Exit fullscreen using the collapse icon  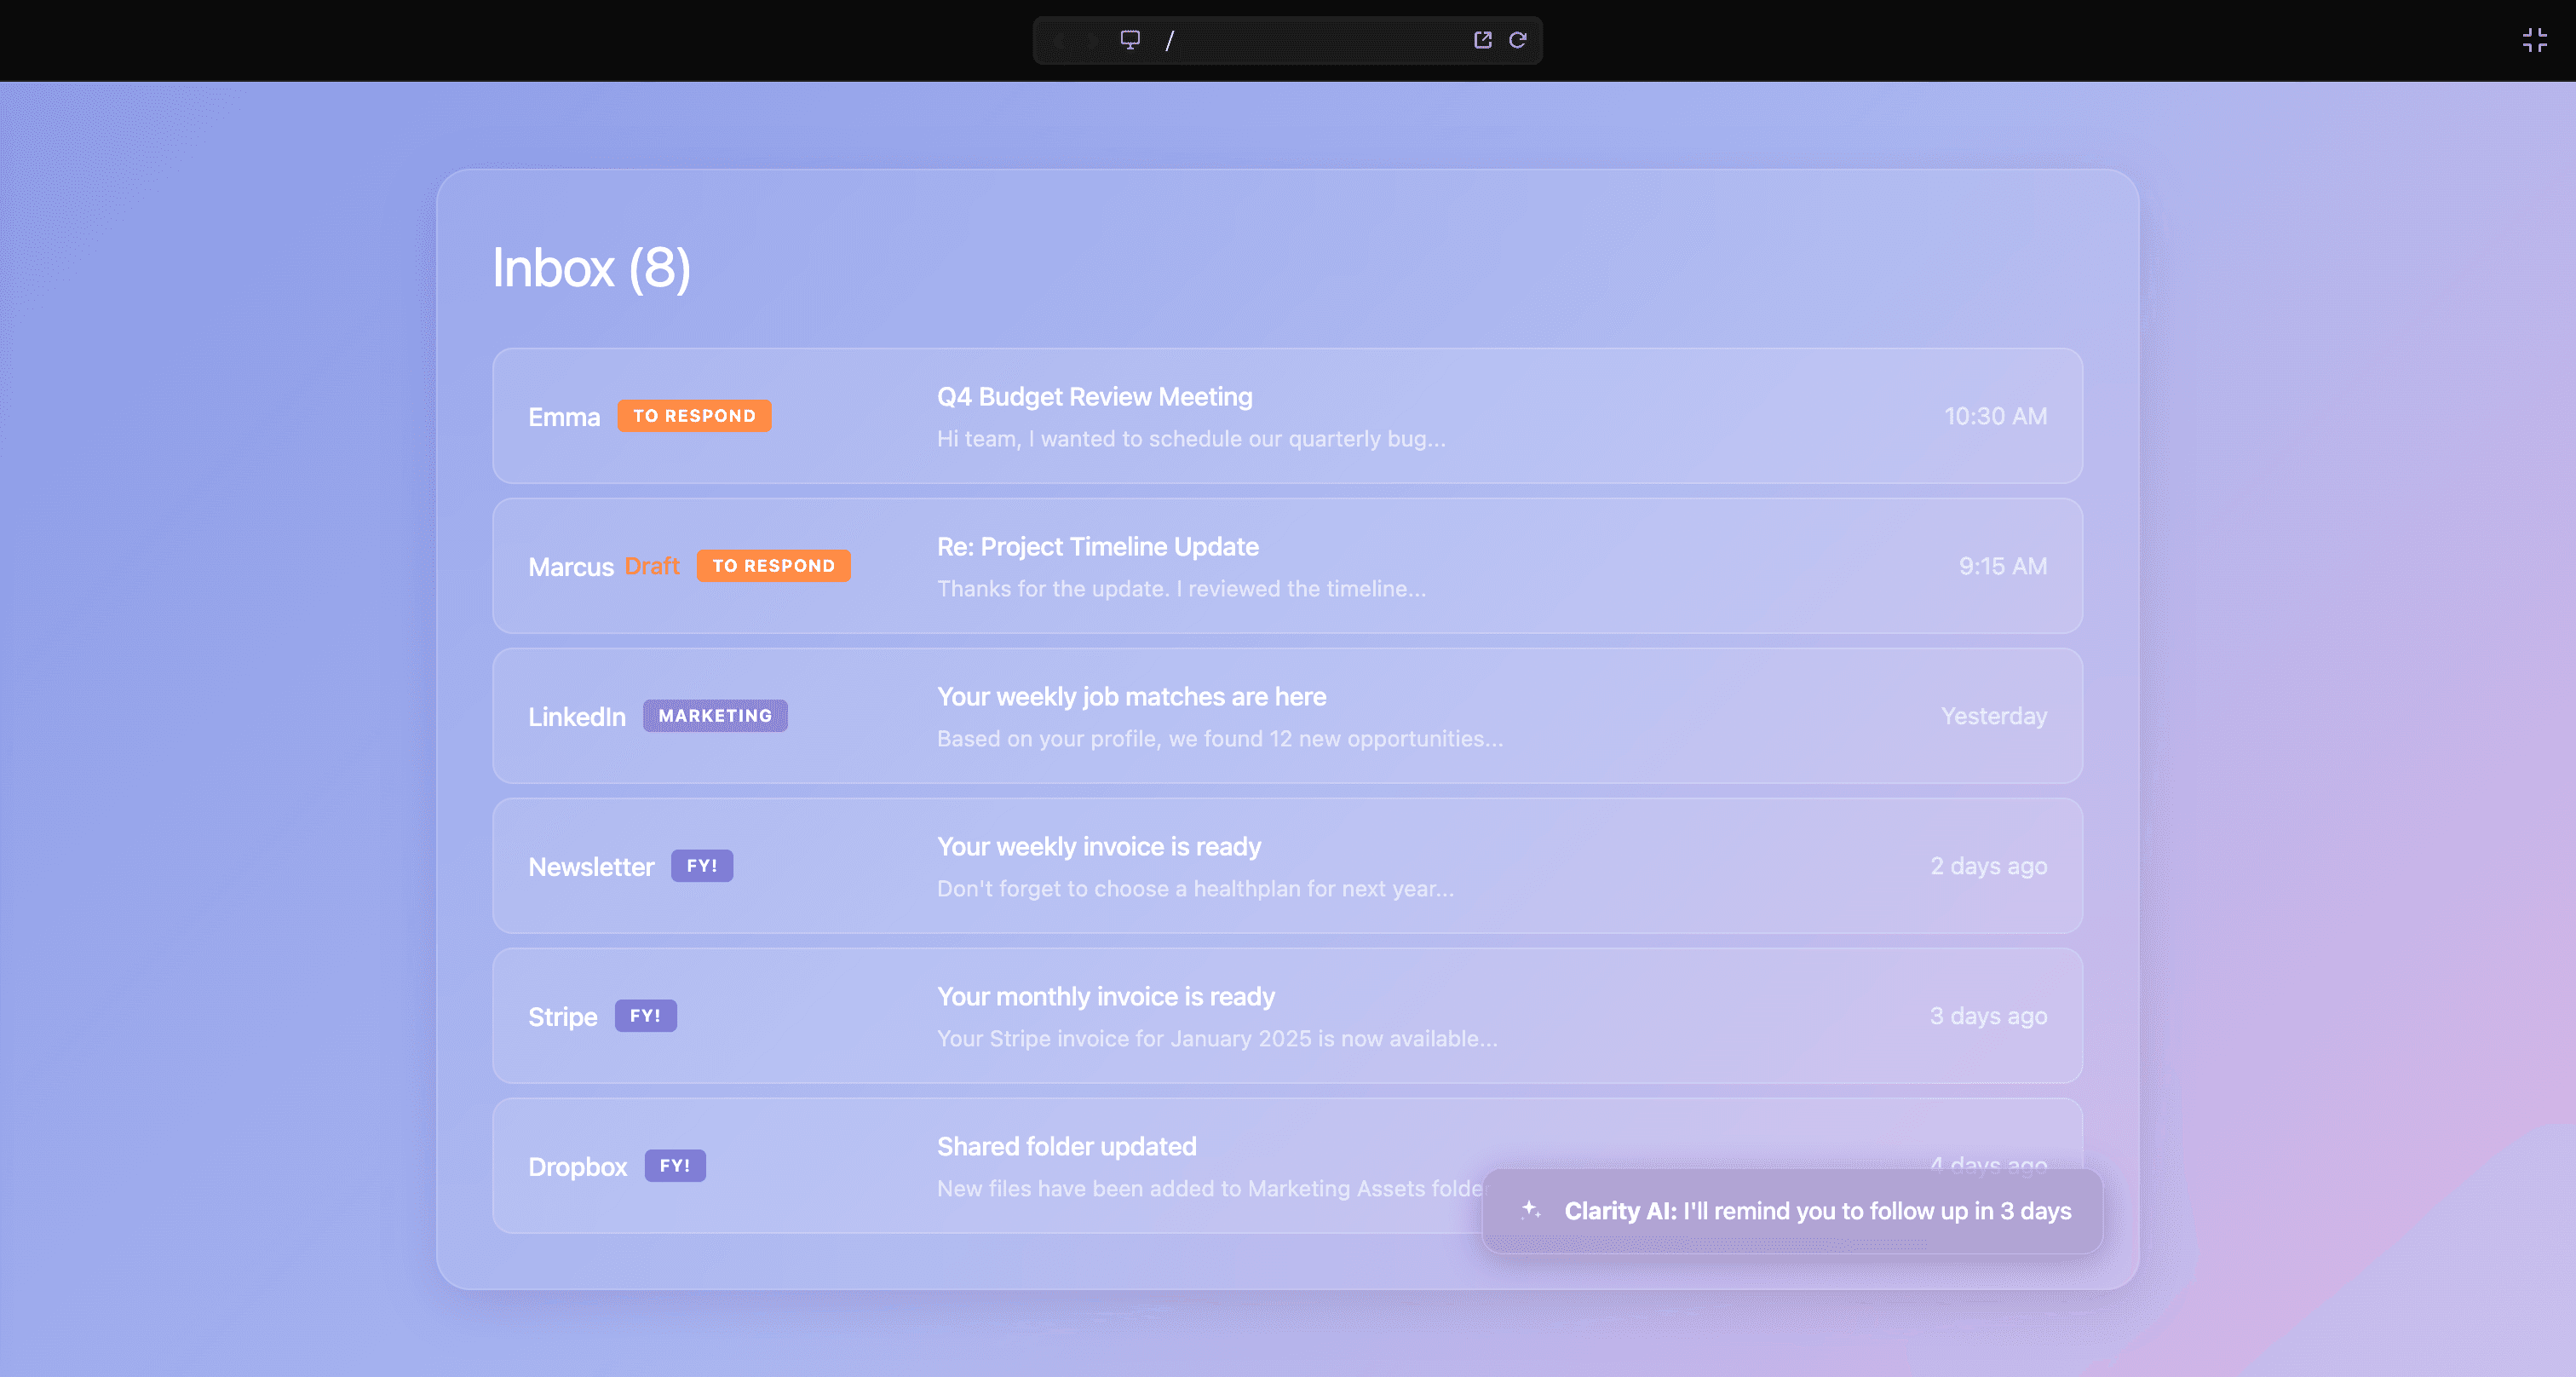(x=2534, y=40)
